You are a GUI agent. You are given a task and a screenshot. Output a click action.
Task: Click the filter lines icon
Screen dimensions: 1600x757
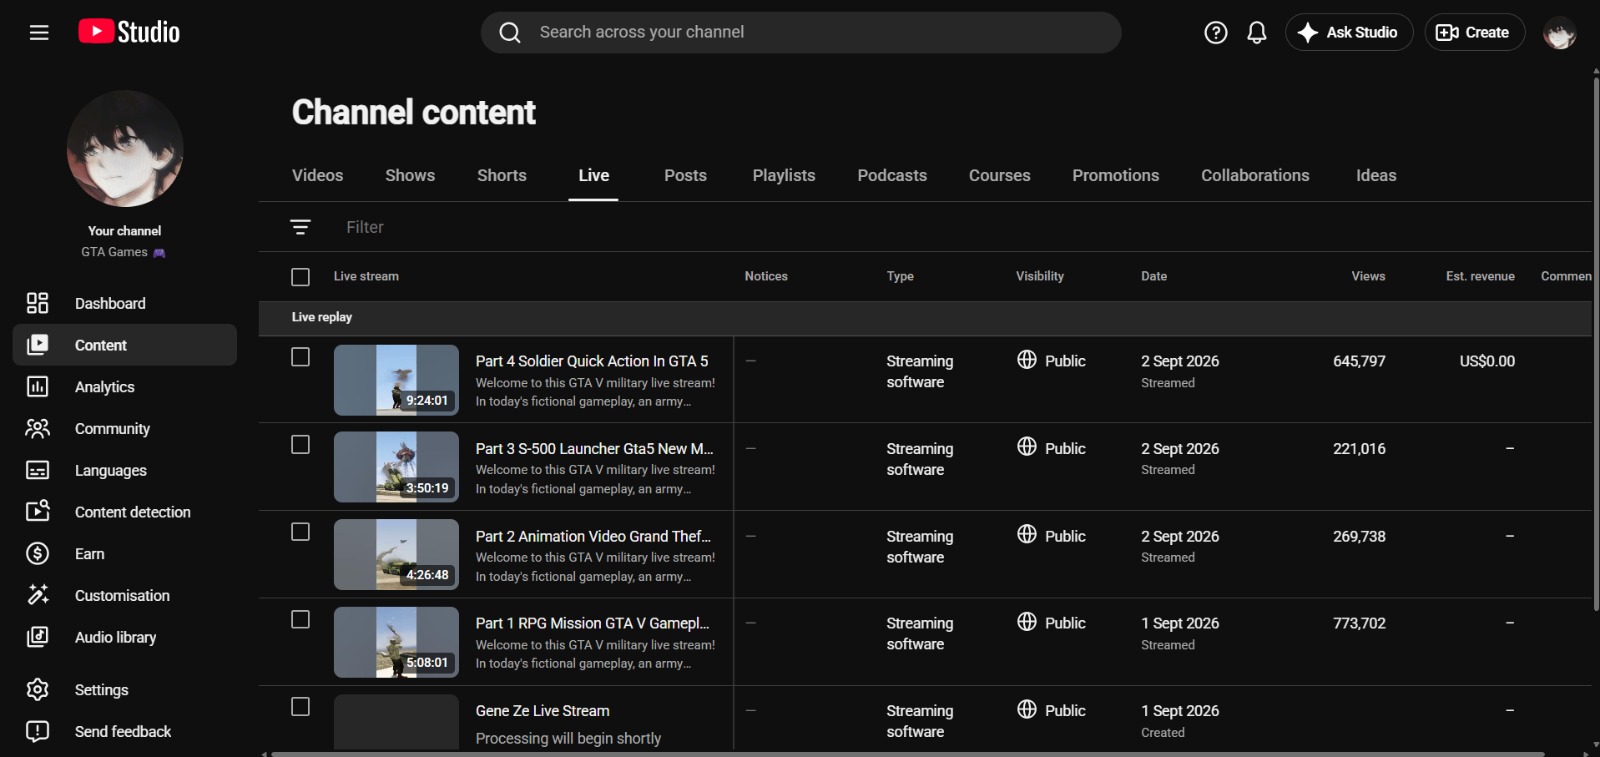[x=300, y=227]
